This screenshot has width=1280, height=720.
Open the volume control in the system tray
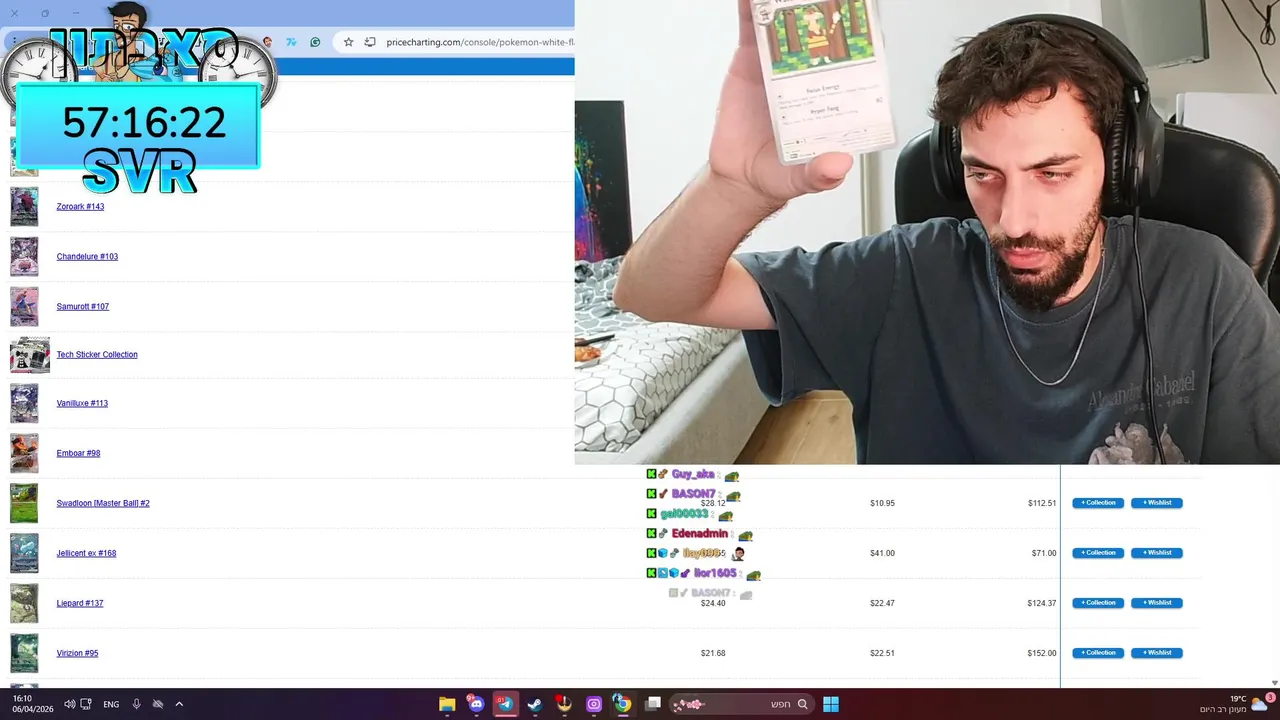[x=70, y=704]
